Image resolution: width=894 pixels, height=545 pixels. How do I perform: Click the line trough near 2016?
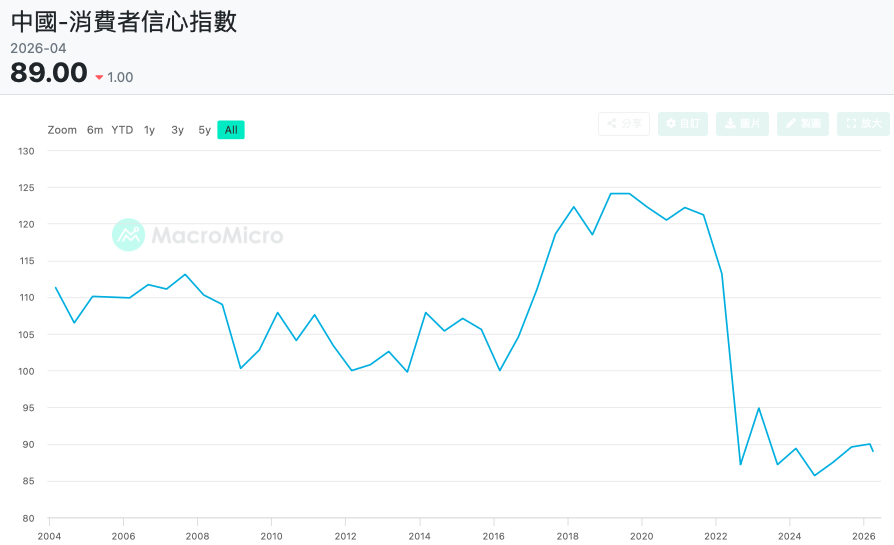pos(499,371)
